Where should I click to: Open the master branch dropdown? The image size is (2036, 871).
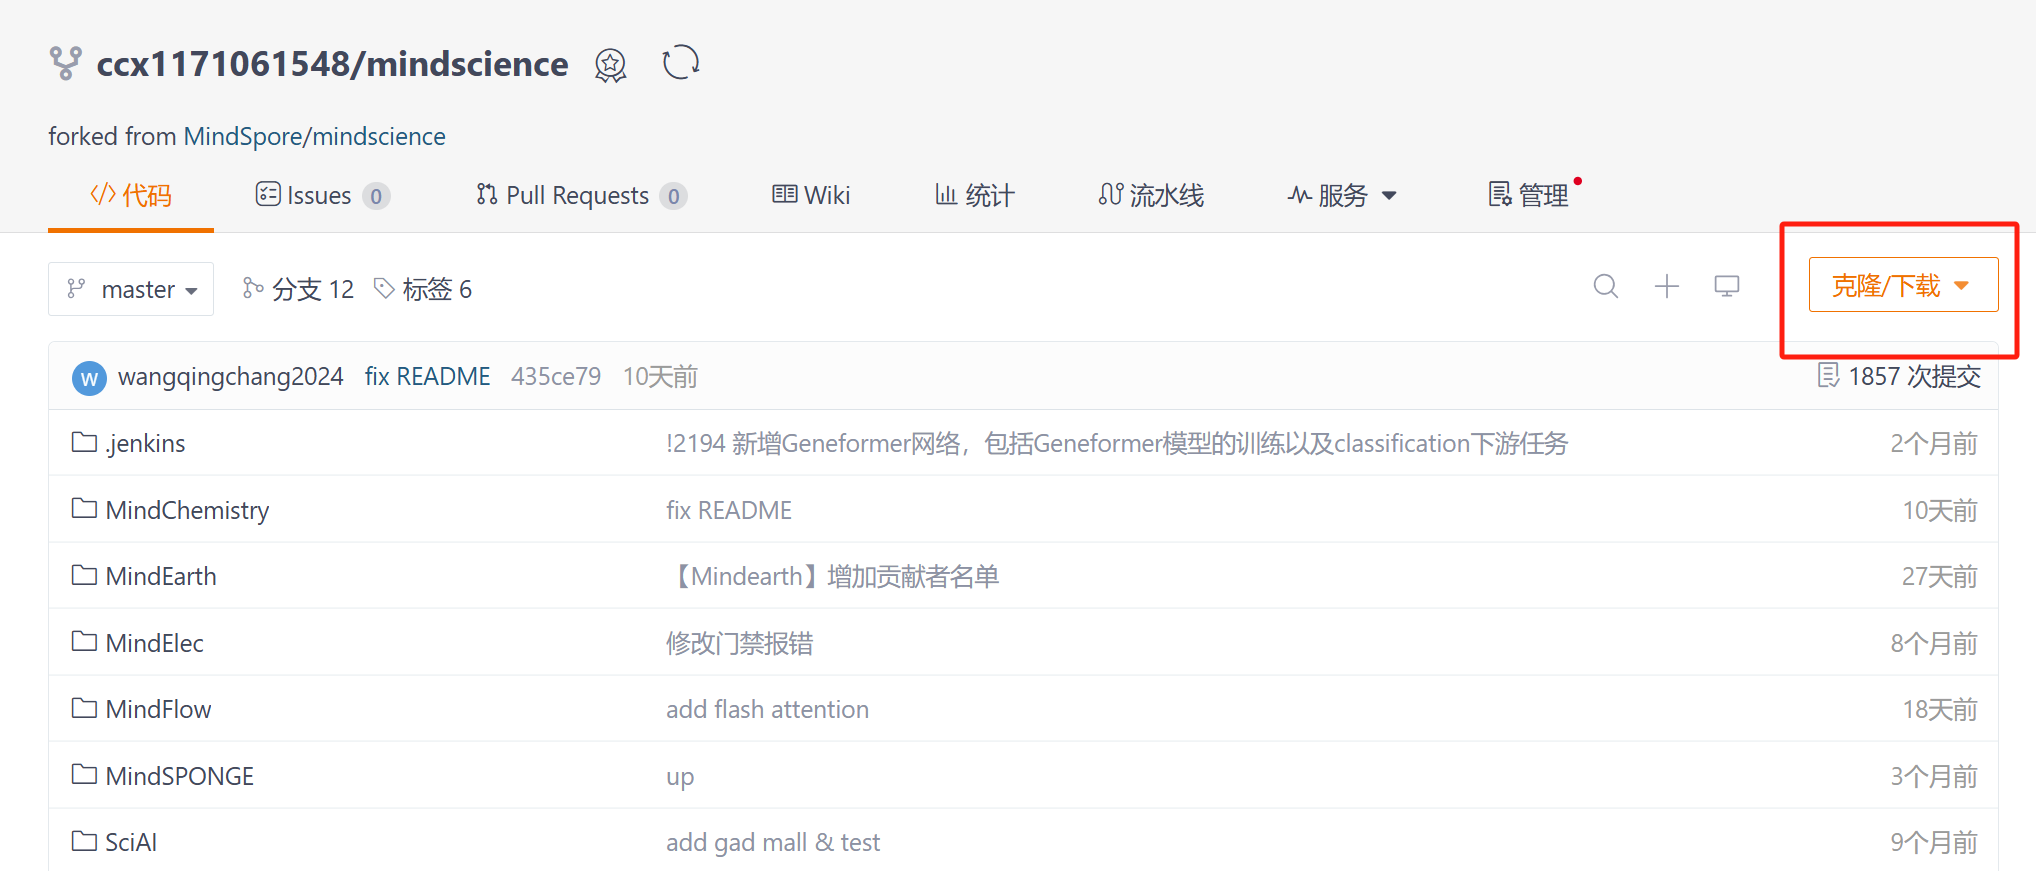point(131,289)
